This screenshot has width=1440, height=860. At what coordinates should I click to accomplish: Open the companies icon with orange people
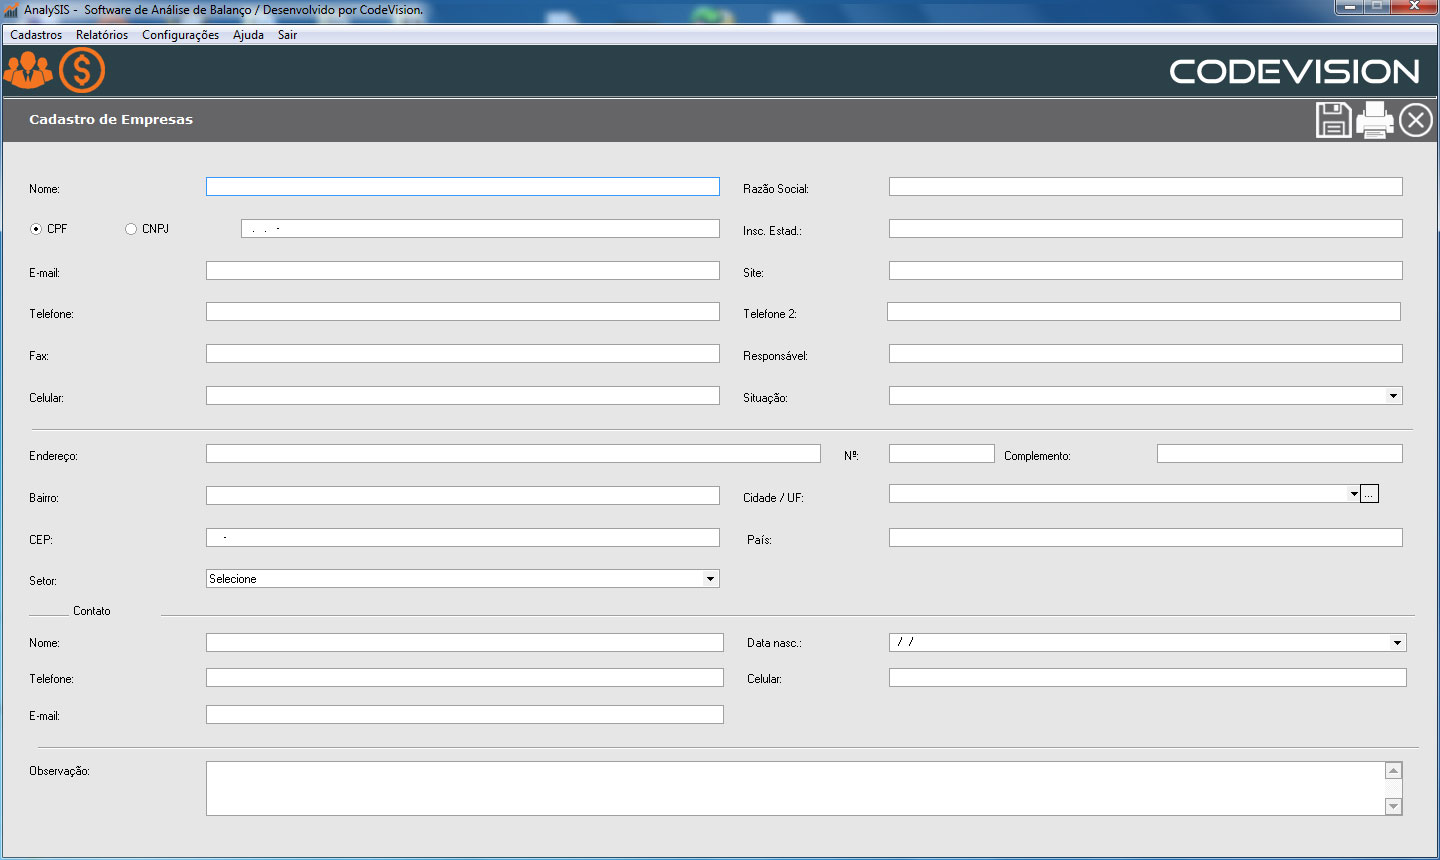(x=28, y=71)
